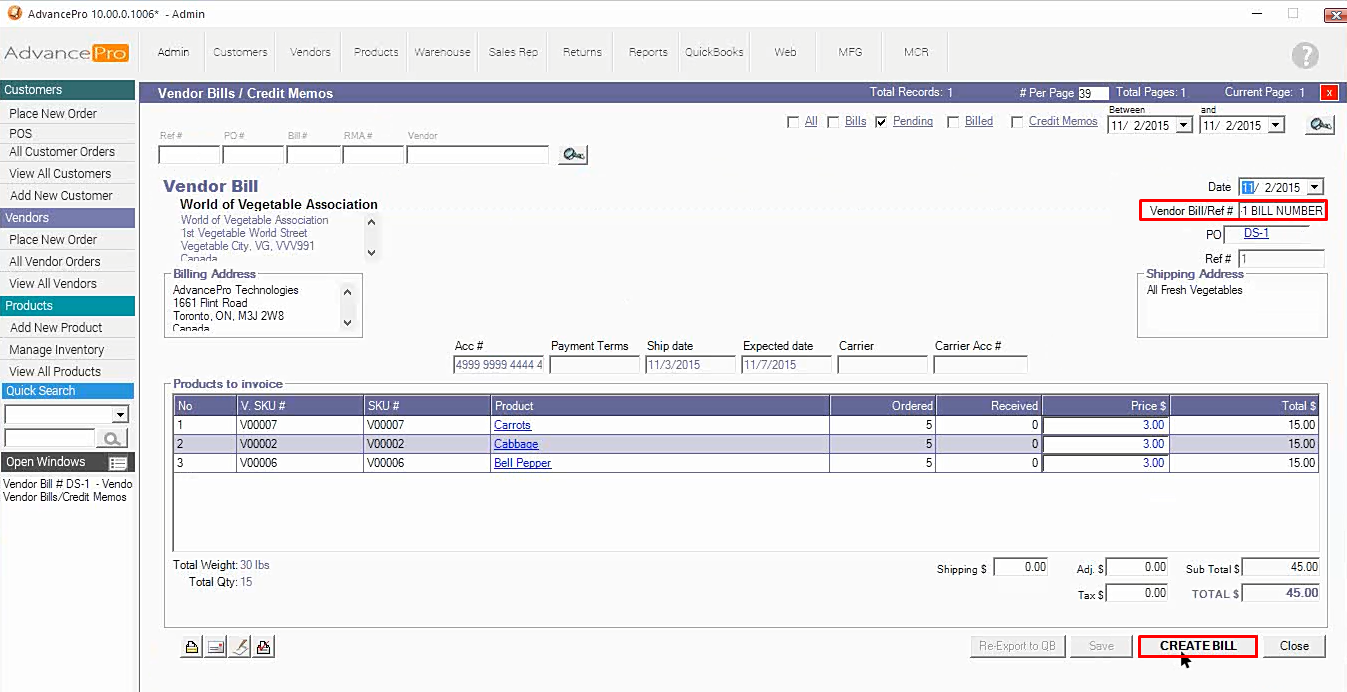Click the pen-and-paper edit icon
1347x692 pixels.
click(x=239, y=647)
